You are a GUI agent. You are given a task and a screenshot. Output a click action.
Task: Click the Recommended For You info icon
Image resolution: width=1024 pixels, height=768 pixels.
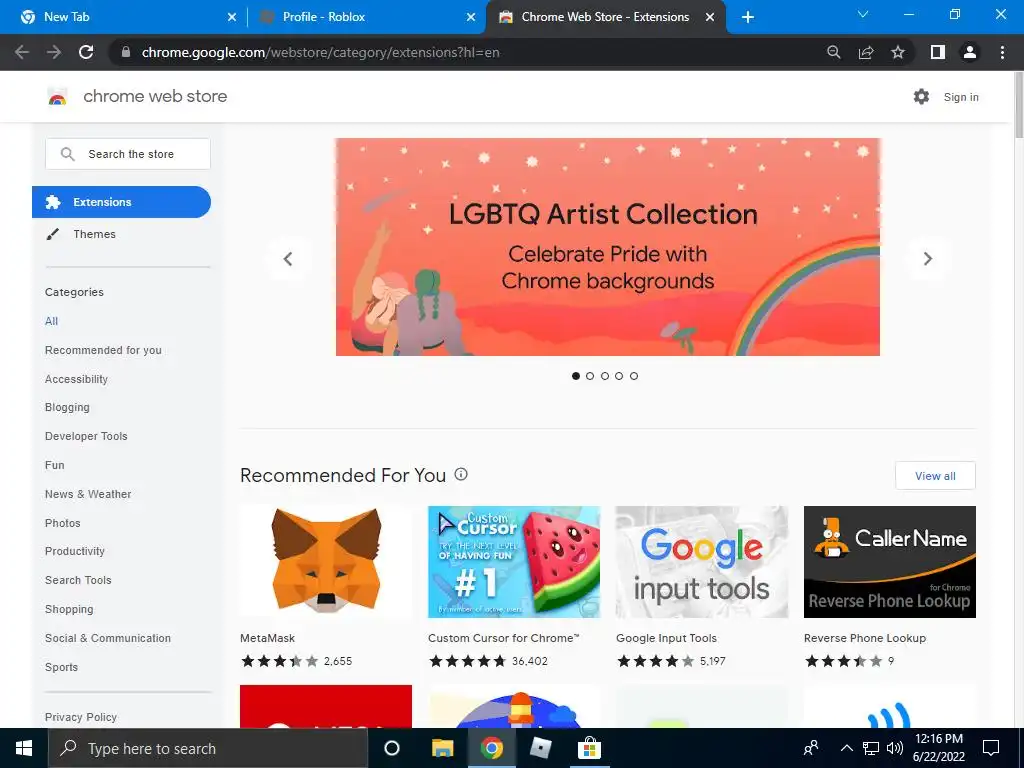click(x=461, y=474)
